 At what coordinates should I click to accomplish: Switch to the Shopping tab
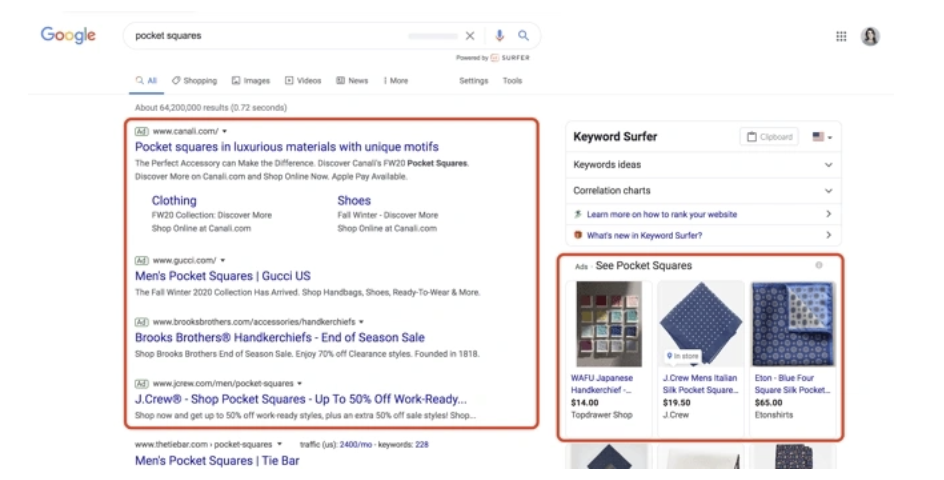tap(194, 81)
